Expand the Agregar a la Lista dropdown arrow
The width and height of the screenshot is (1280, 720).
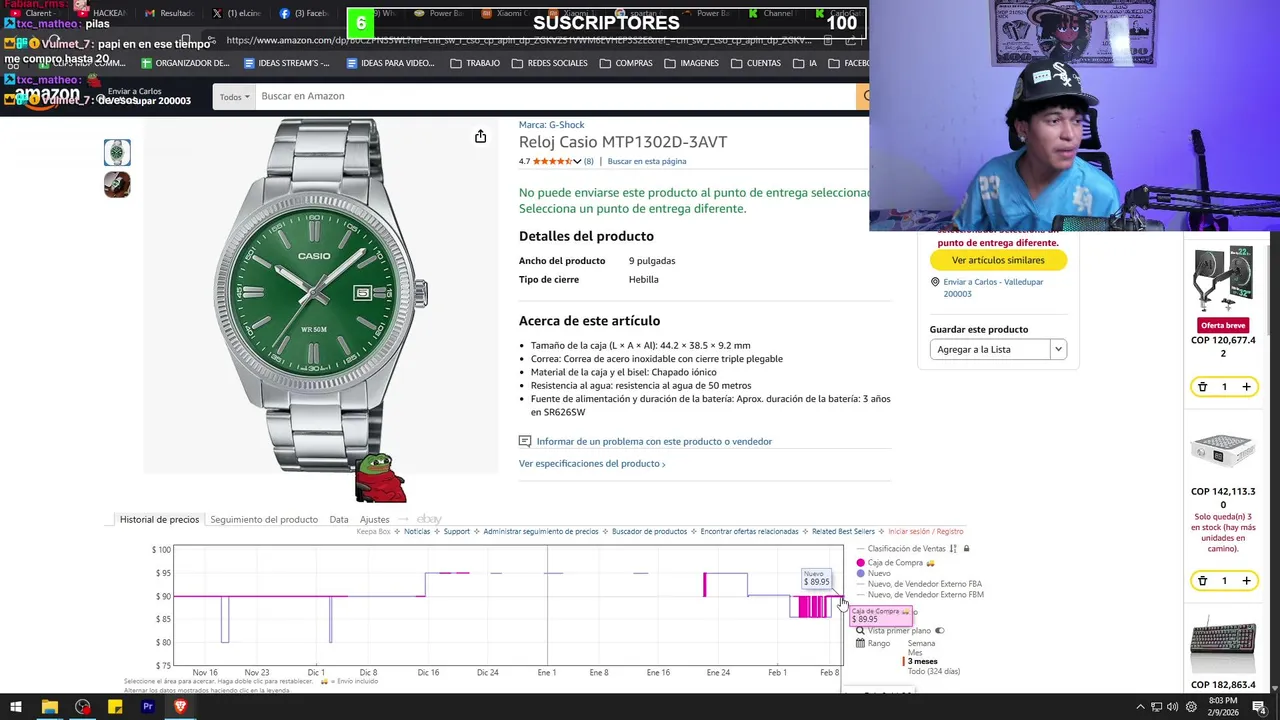(x=1058, y=349)
